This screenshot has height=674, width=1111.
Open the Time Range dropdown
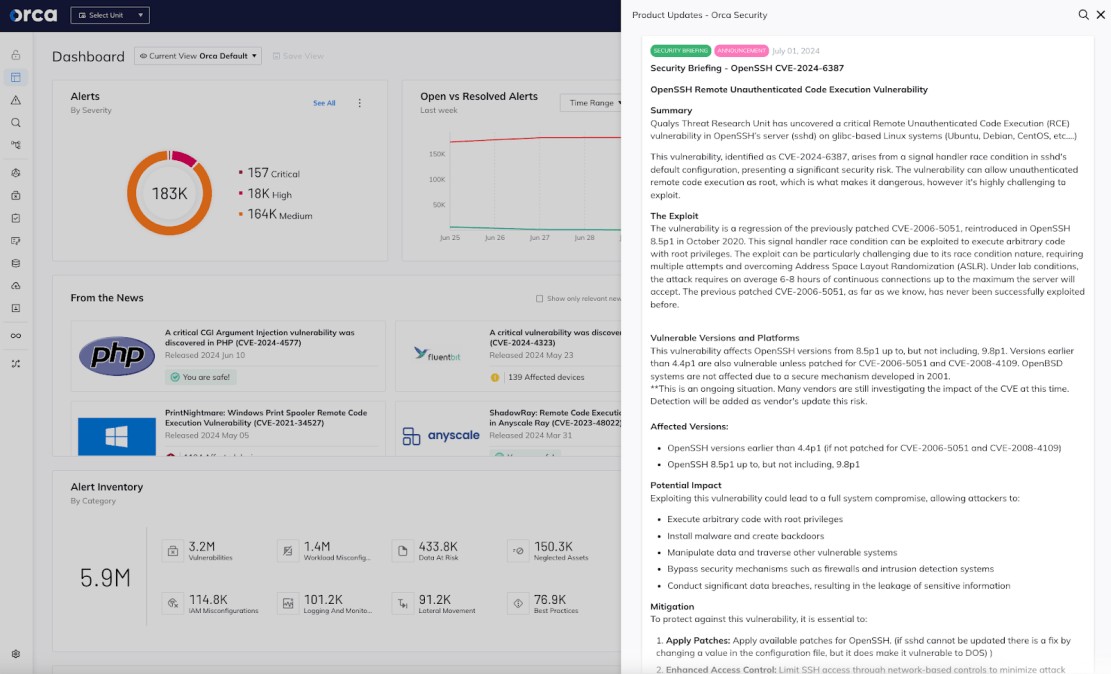tap(591, 103)
